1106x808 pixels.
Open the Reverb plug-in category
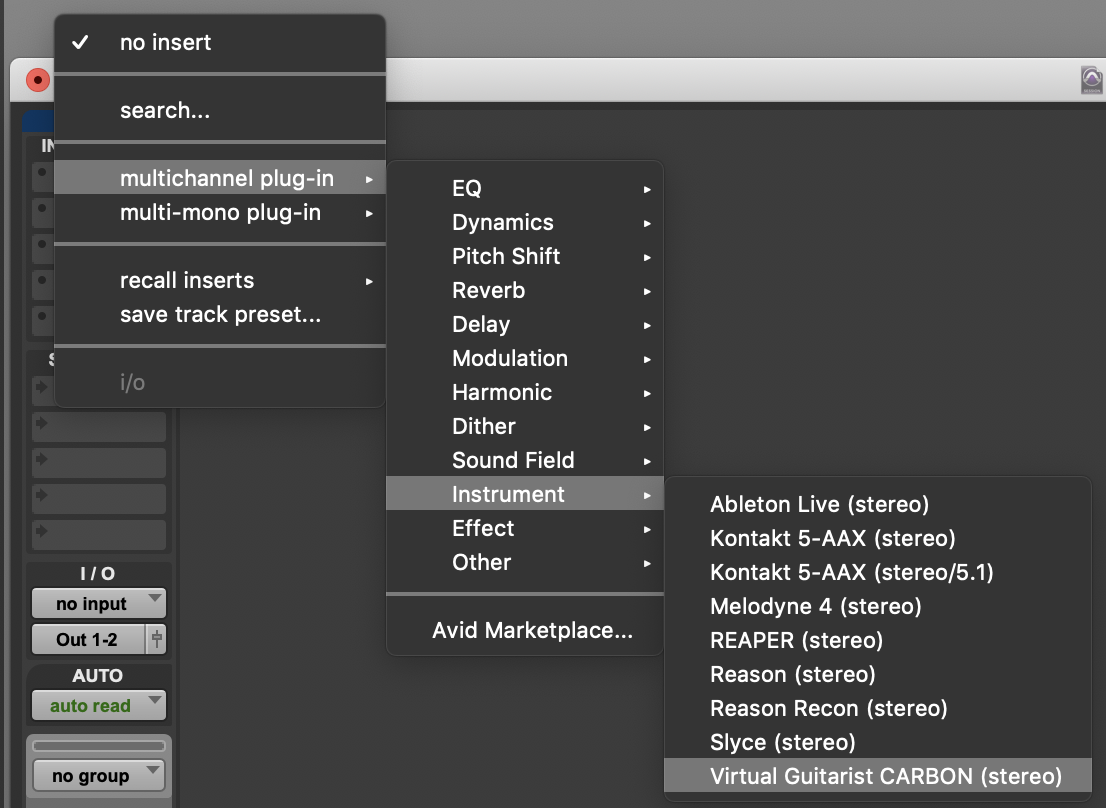(525, 290)
